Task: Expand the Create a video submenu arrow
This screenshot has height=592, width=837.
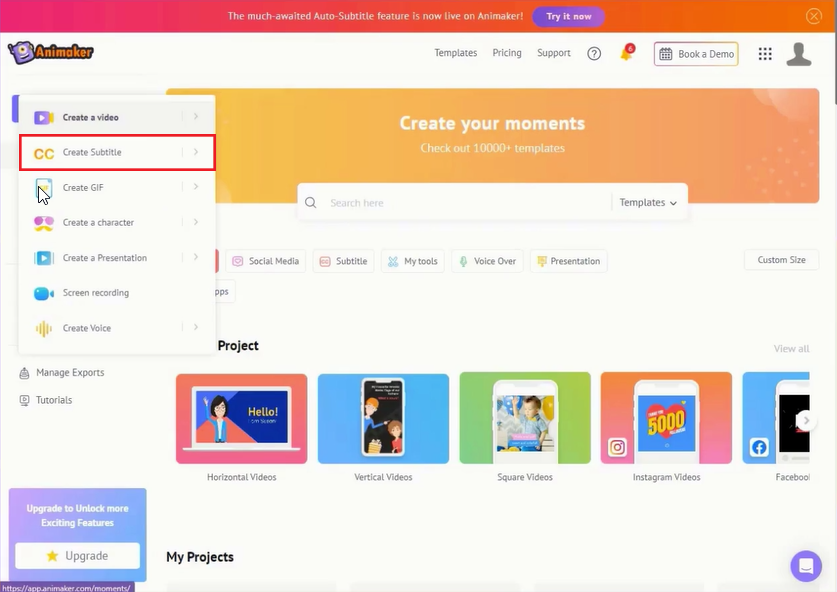Action: pos(196,116)
